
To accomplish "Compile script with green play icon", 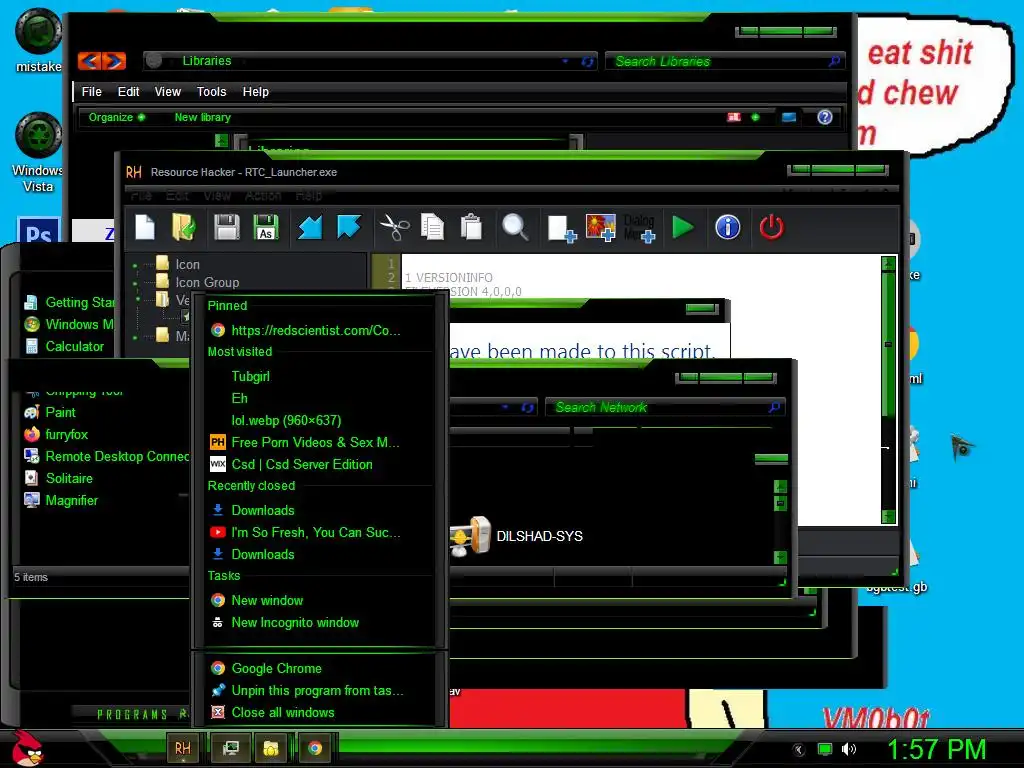I will (683, 227).
